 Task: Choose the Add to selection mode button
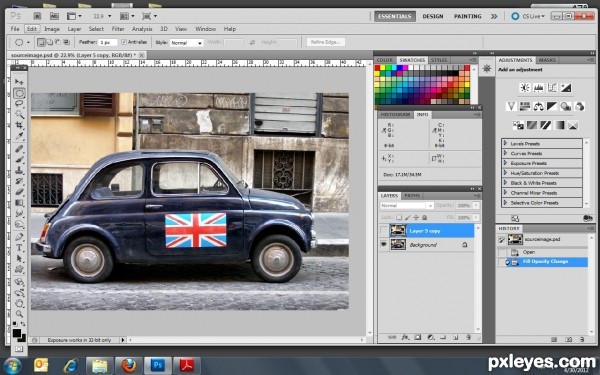click(x=49, y=42)
